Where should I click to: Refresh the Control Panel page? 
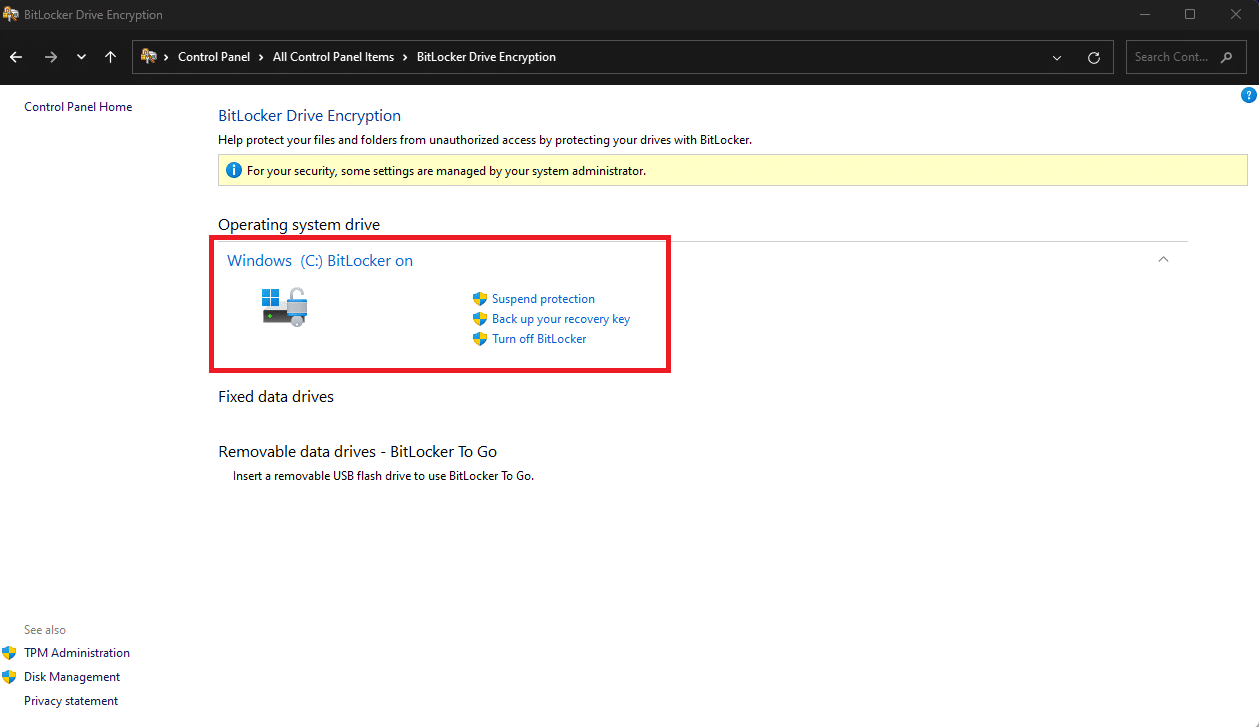(1094, 58)
